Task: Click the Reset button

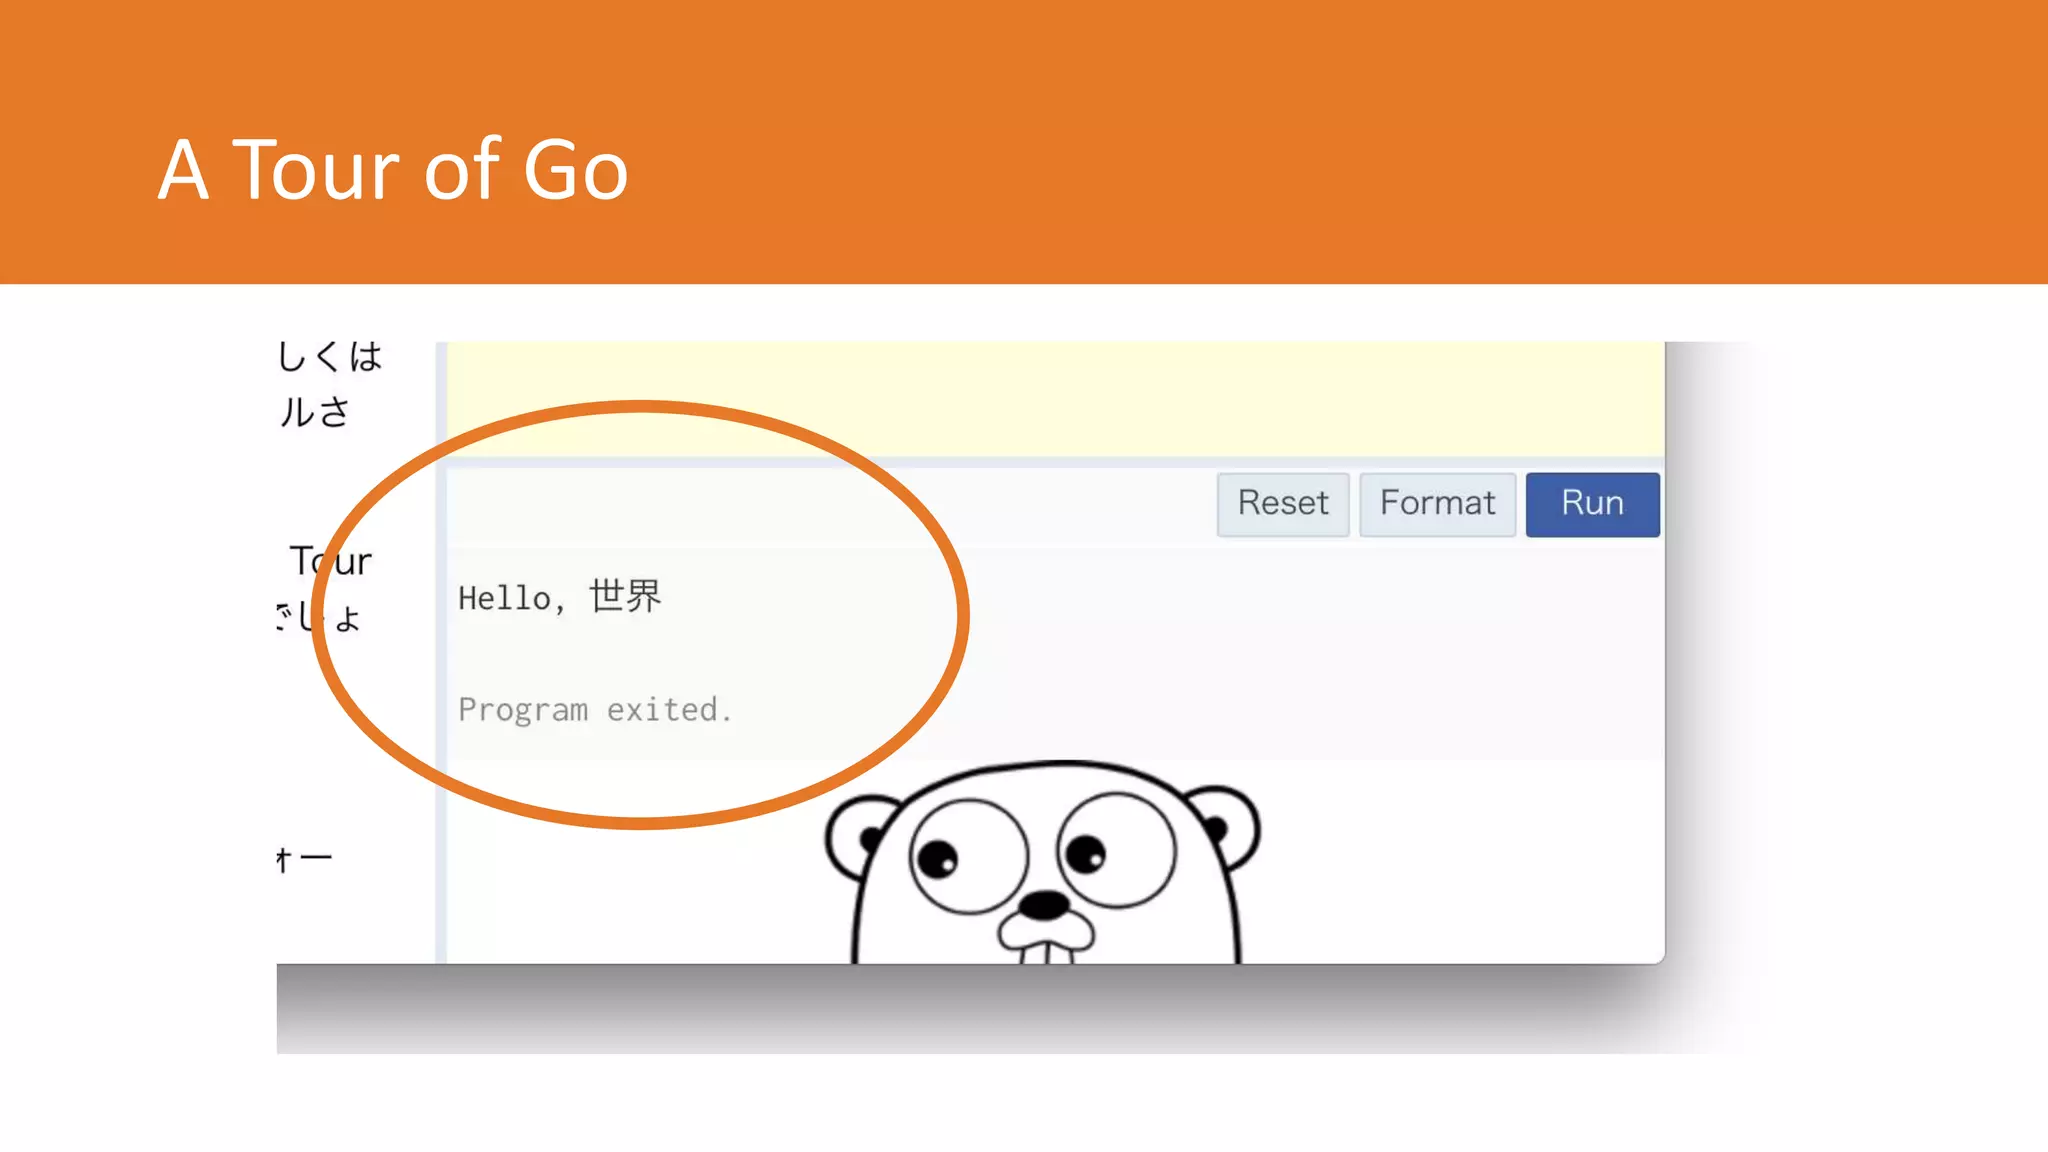Action: coord(1283,504)
